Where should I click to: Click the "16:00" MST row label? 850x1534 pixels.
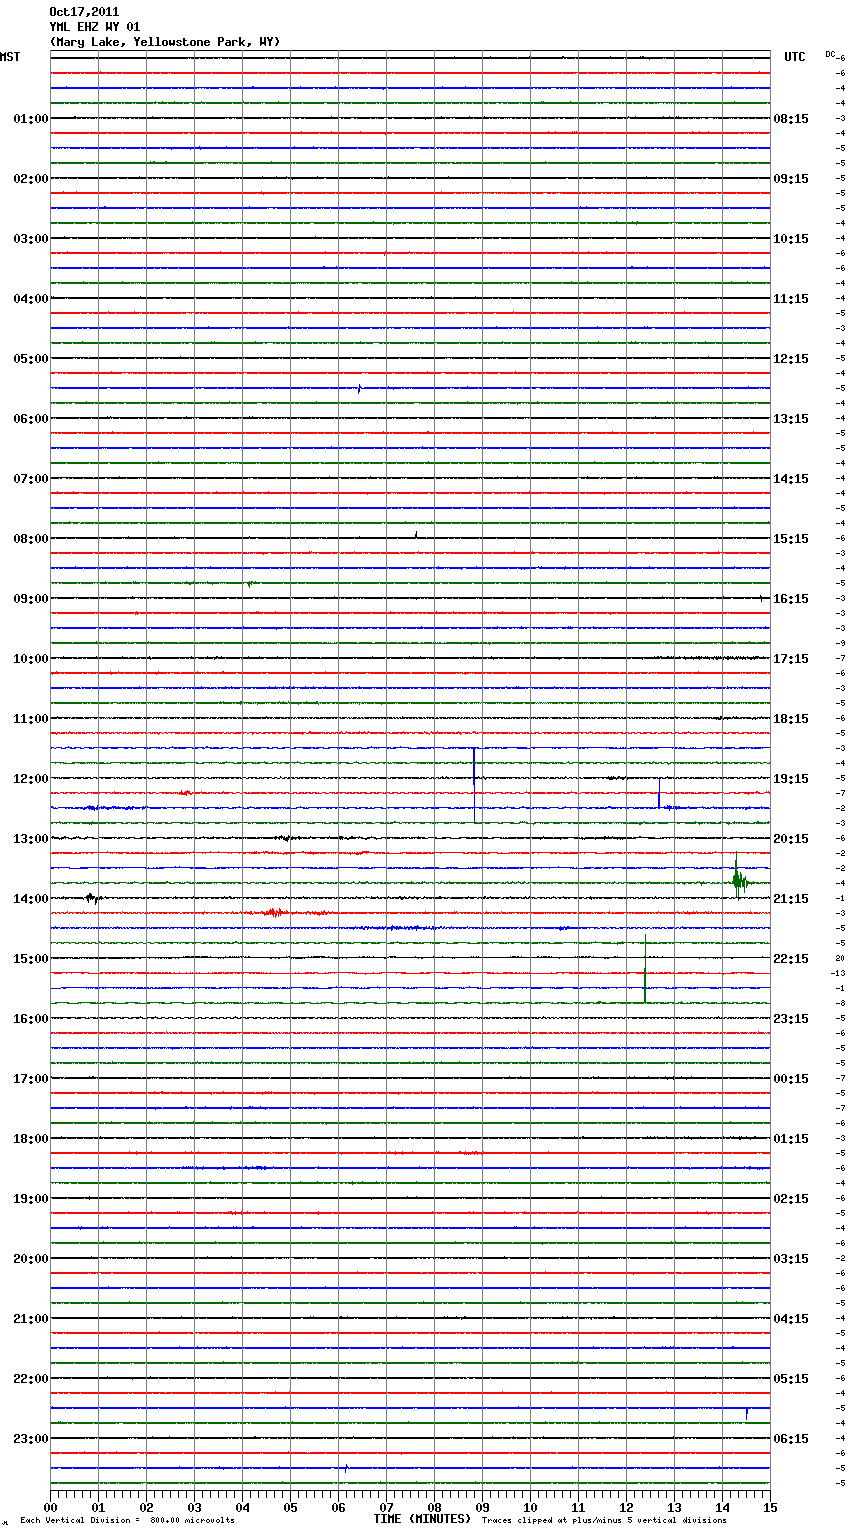31,1019
